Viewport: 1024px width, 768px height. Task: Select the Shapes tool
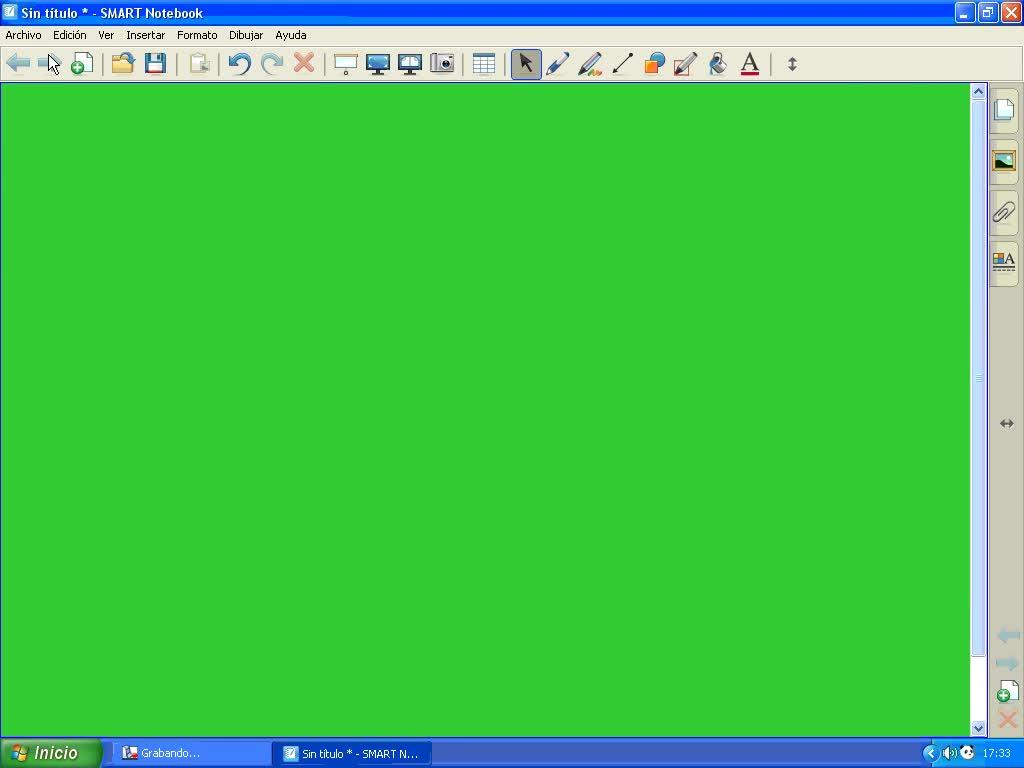pyautogui.click(x=654, y=63)
